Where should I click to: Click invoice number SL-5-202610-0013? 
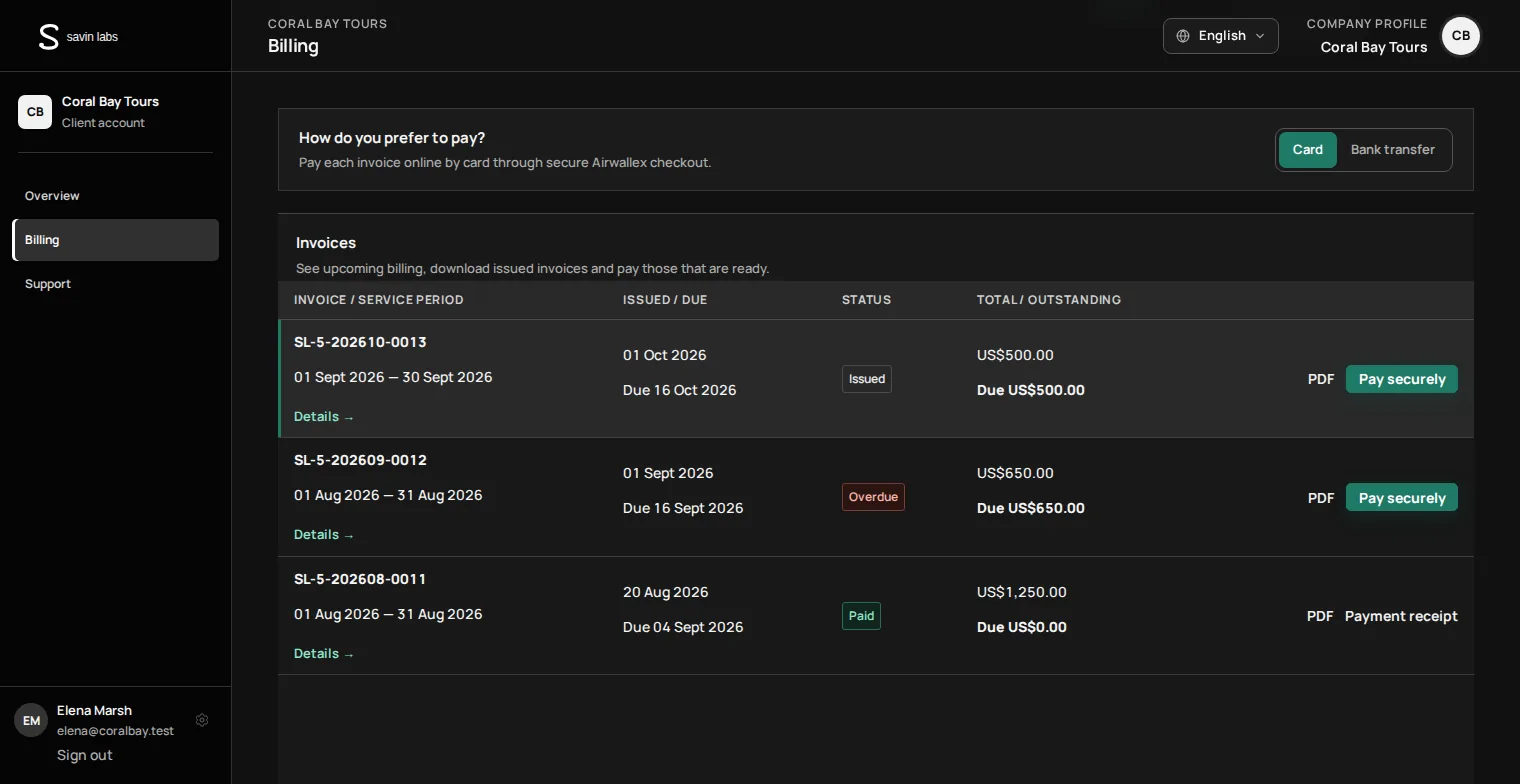coord(360,342)
